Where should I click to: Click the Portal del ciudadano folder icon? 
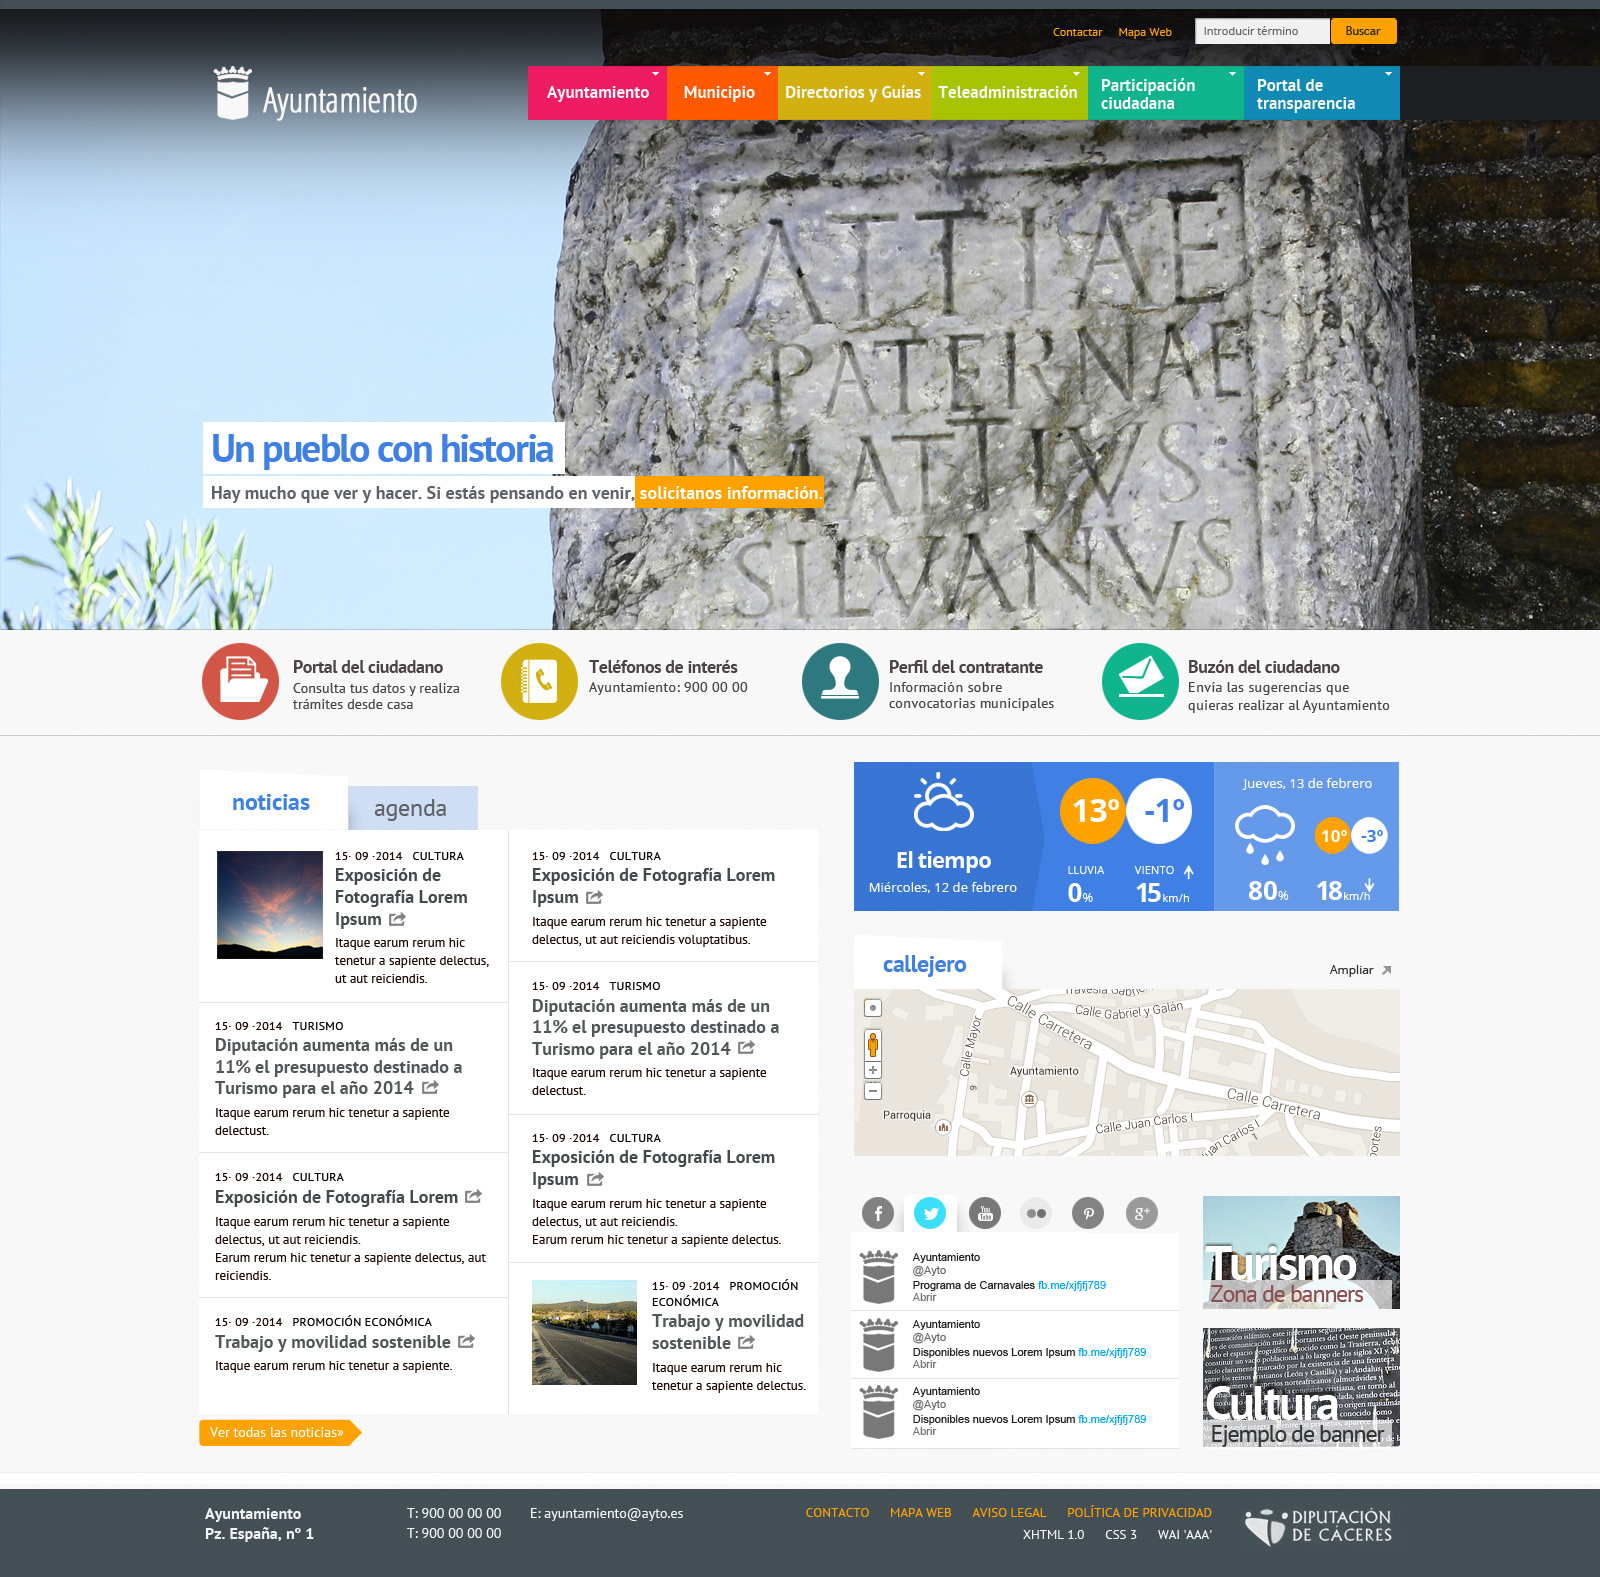tap(240, 681)
